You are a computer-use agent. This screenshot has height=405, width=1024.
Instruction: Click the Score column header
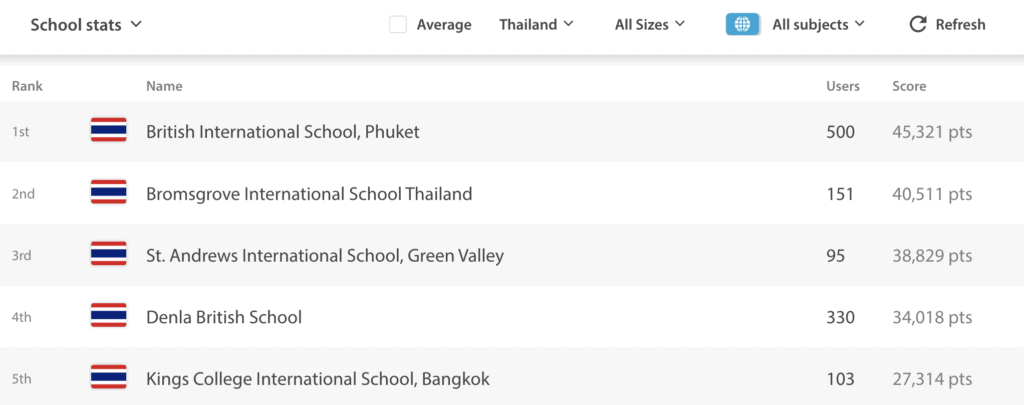[x=909, y=86]
